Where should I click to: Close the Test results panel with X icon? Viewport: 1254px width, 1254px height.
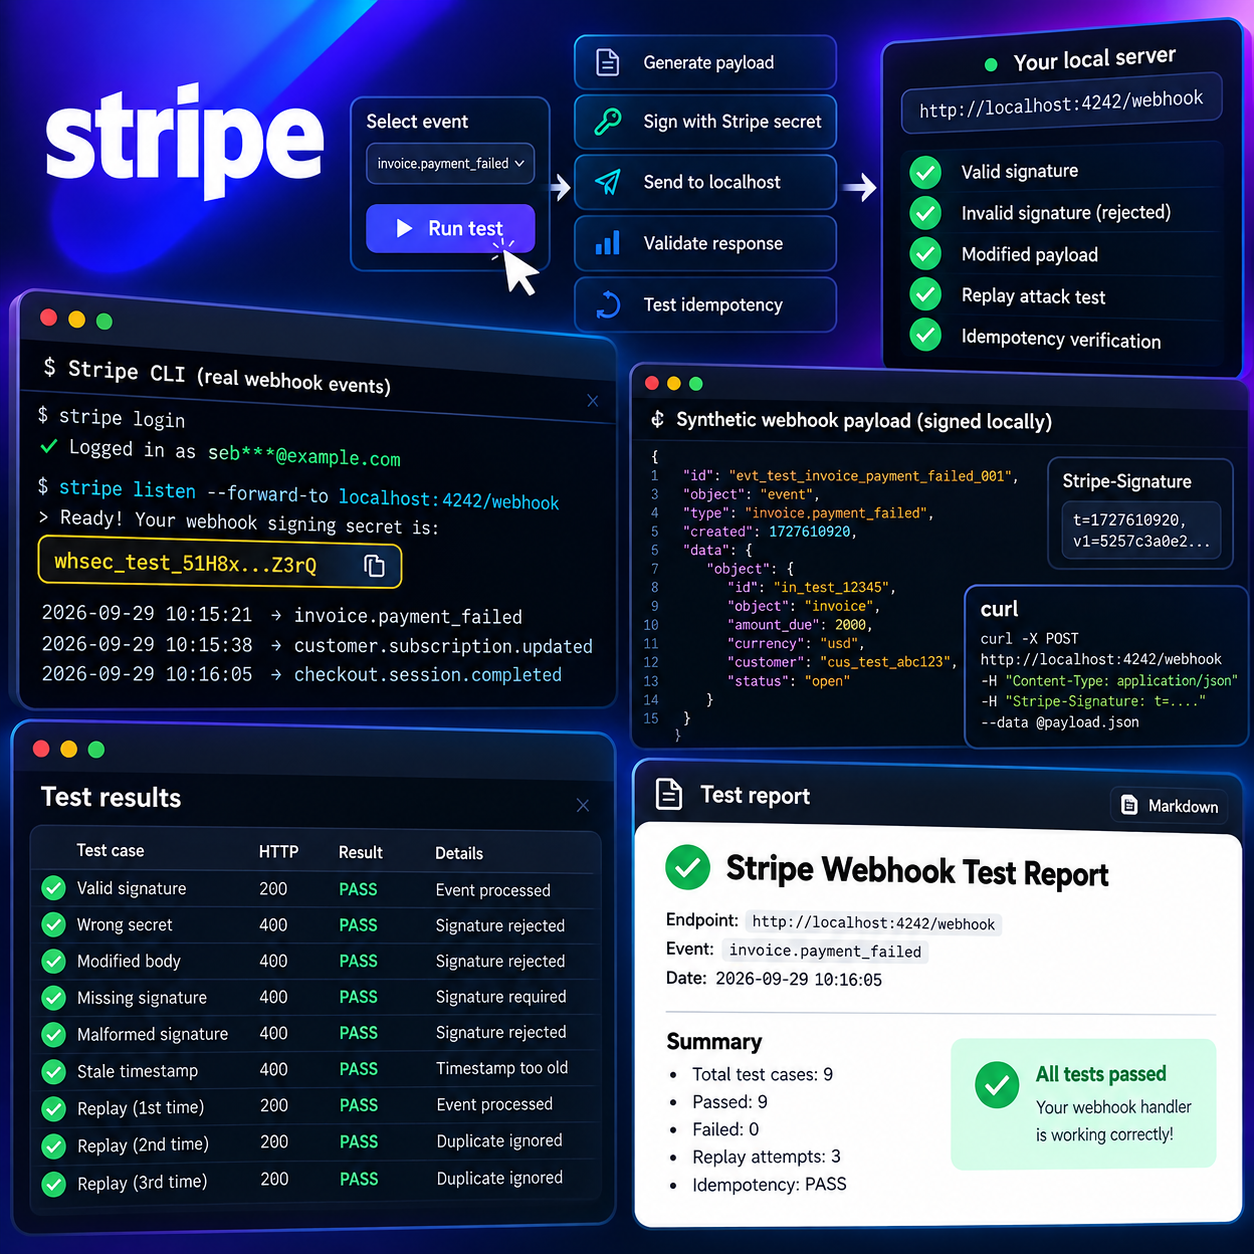pyautogui.click(x=583, y=805)
